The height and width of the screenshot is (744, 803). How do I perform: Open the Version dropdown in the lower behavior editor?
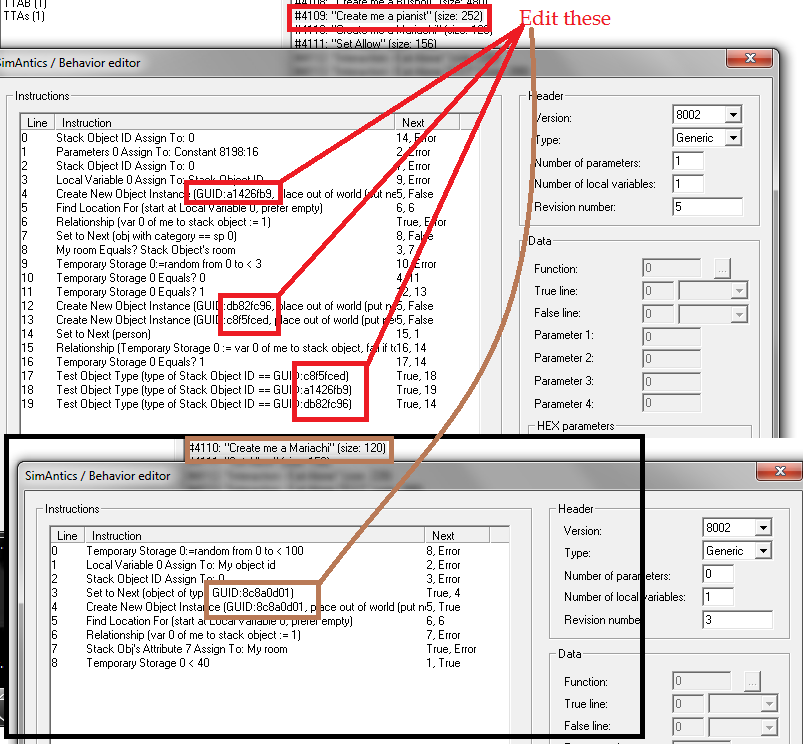[x=763, y=527]
